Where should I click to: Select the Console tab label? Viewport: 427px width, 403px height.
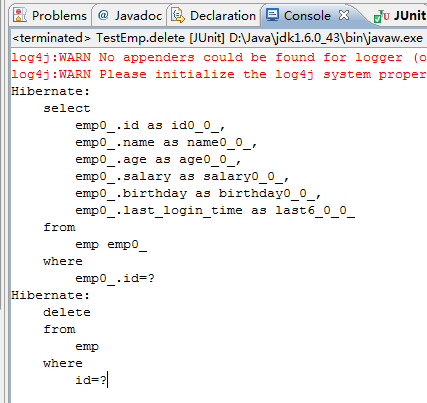(x=307, y=16)
